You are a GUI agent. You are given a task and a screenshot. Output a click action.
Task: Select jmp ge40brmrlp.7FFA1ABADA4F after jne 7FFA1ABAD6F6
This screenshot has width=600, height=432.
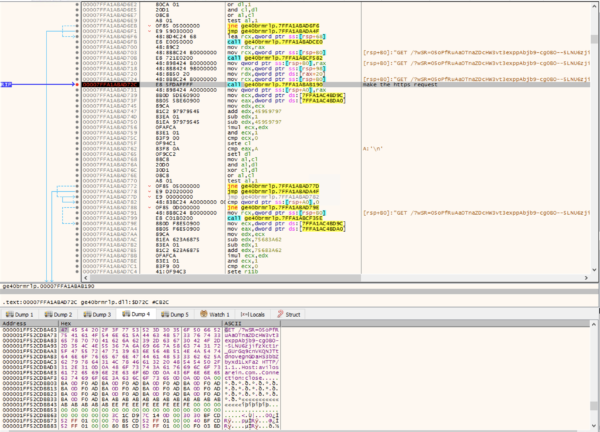pyautogui.click(x=273, y=31)
